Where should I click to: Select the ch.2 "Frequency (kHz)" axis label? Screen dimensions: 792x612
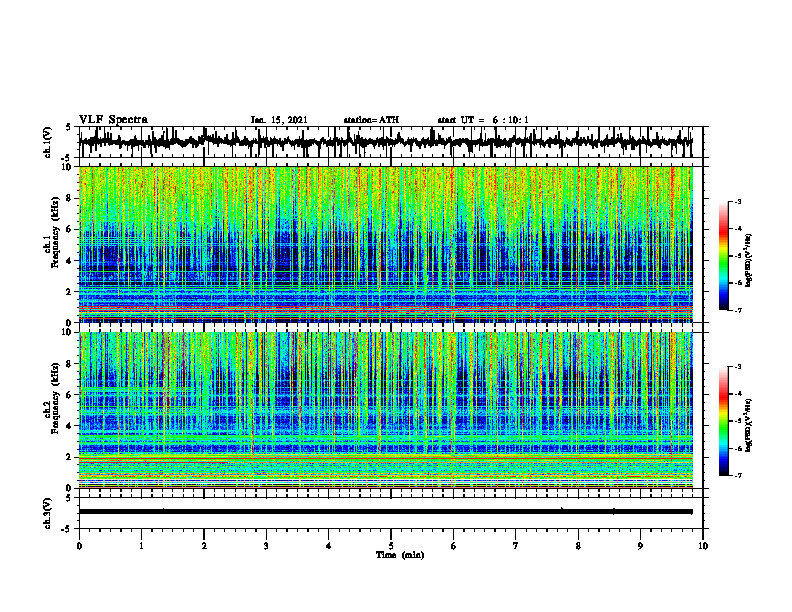[x=55, y=398]
